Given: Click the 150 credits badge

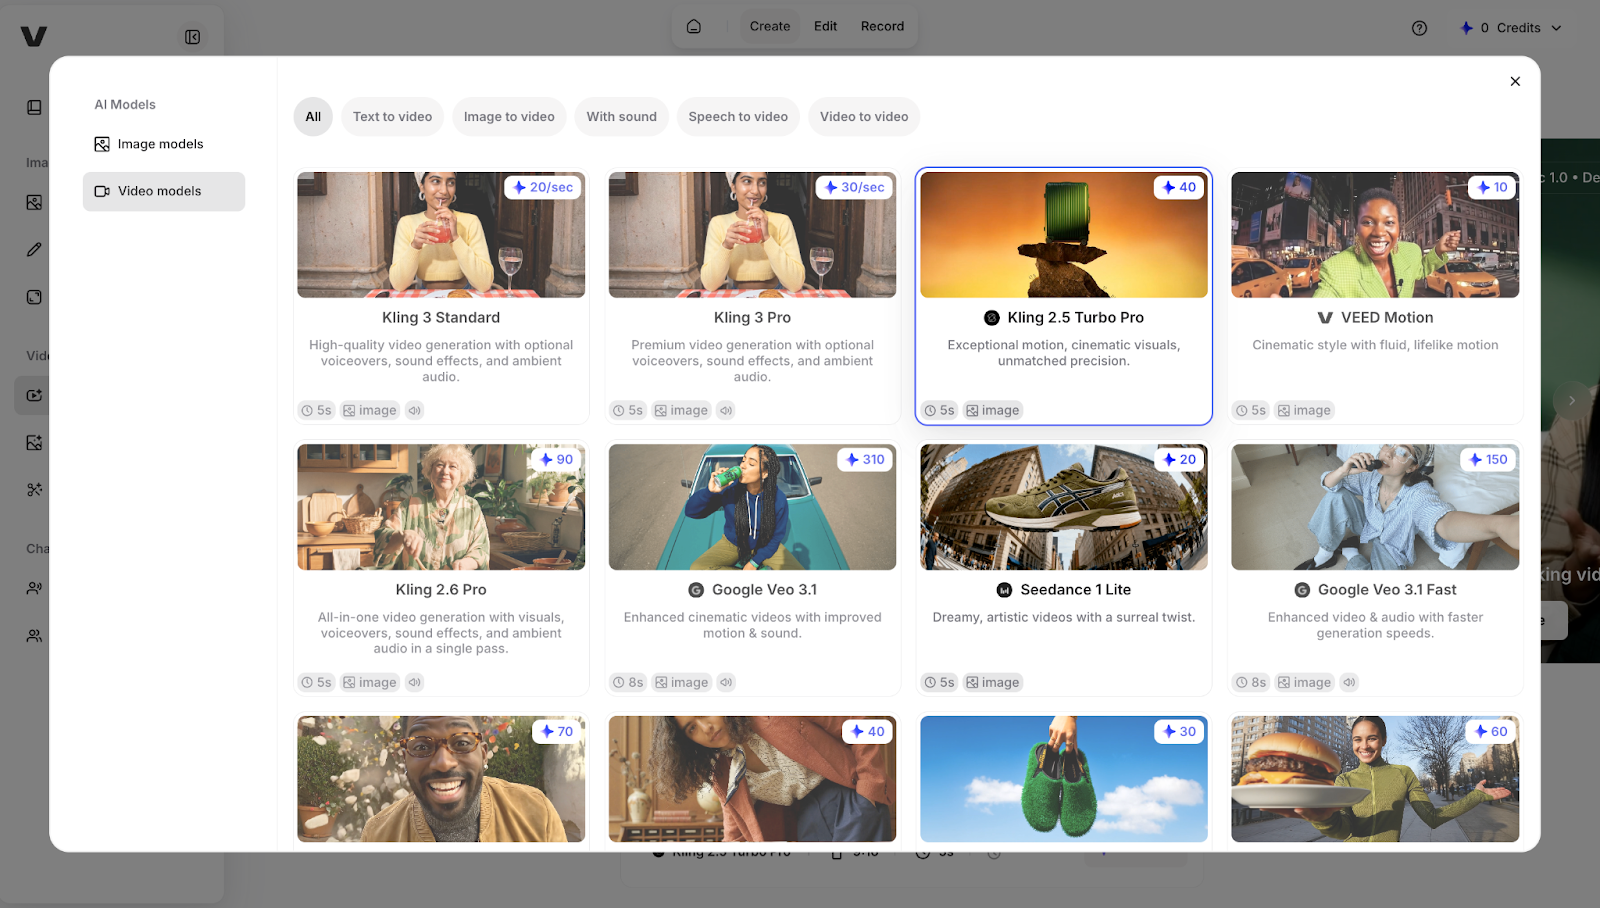Looking at the screenshot, I should [1488, 459].
